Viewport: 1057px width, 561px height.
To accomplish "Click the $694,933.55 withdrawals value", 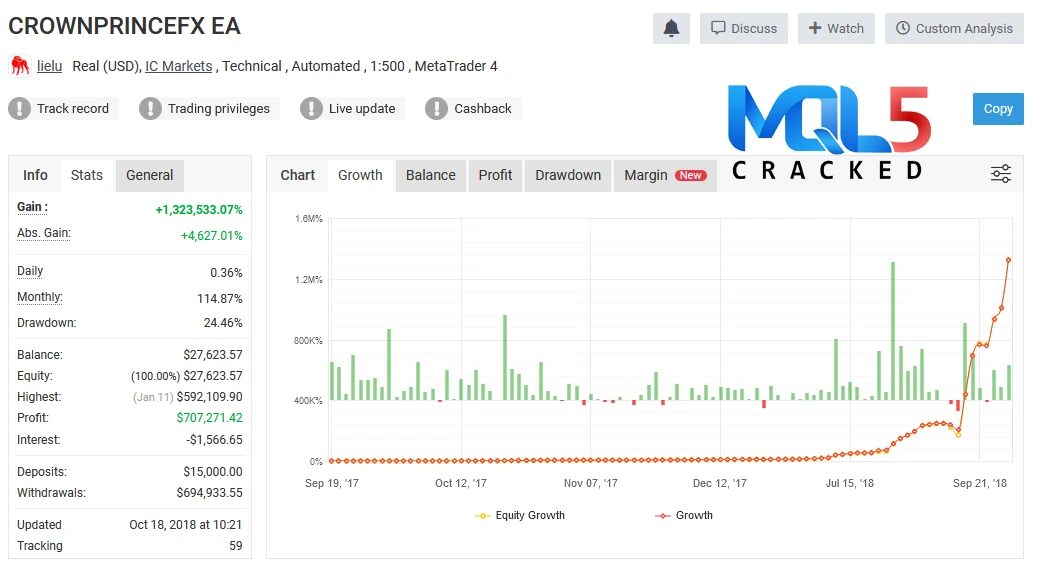I will (x=210, y=493).
